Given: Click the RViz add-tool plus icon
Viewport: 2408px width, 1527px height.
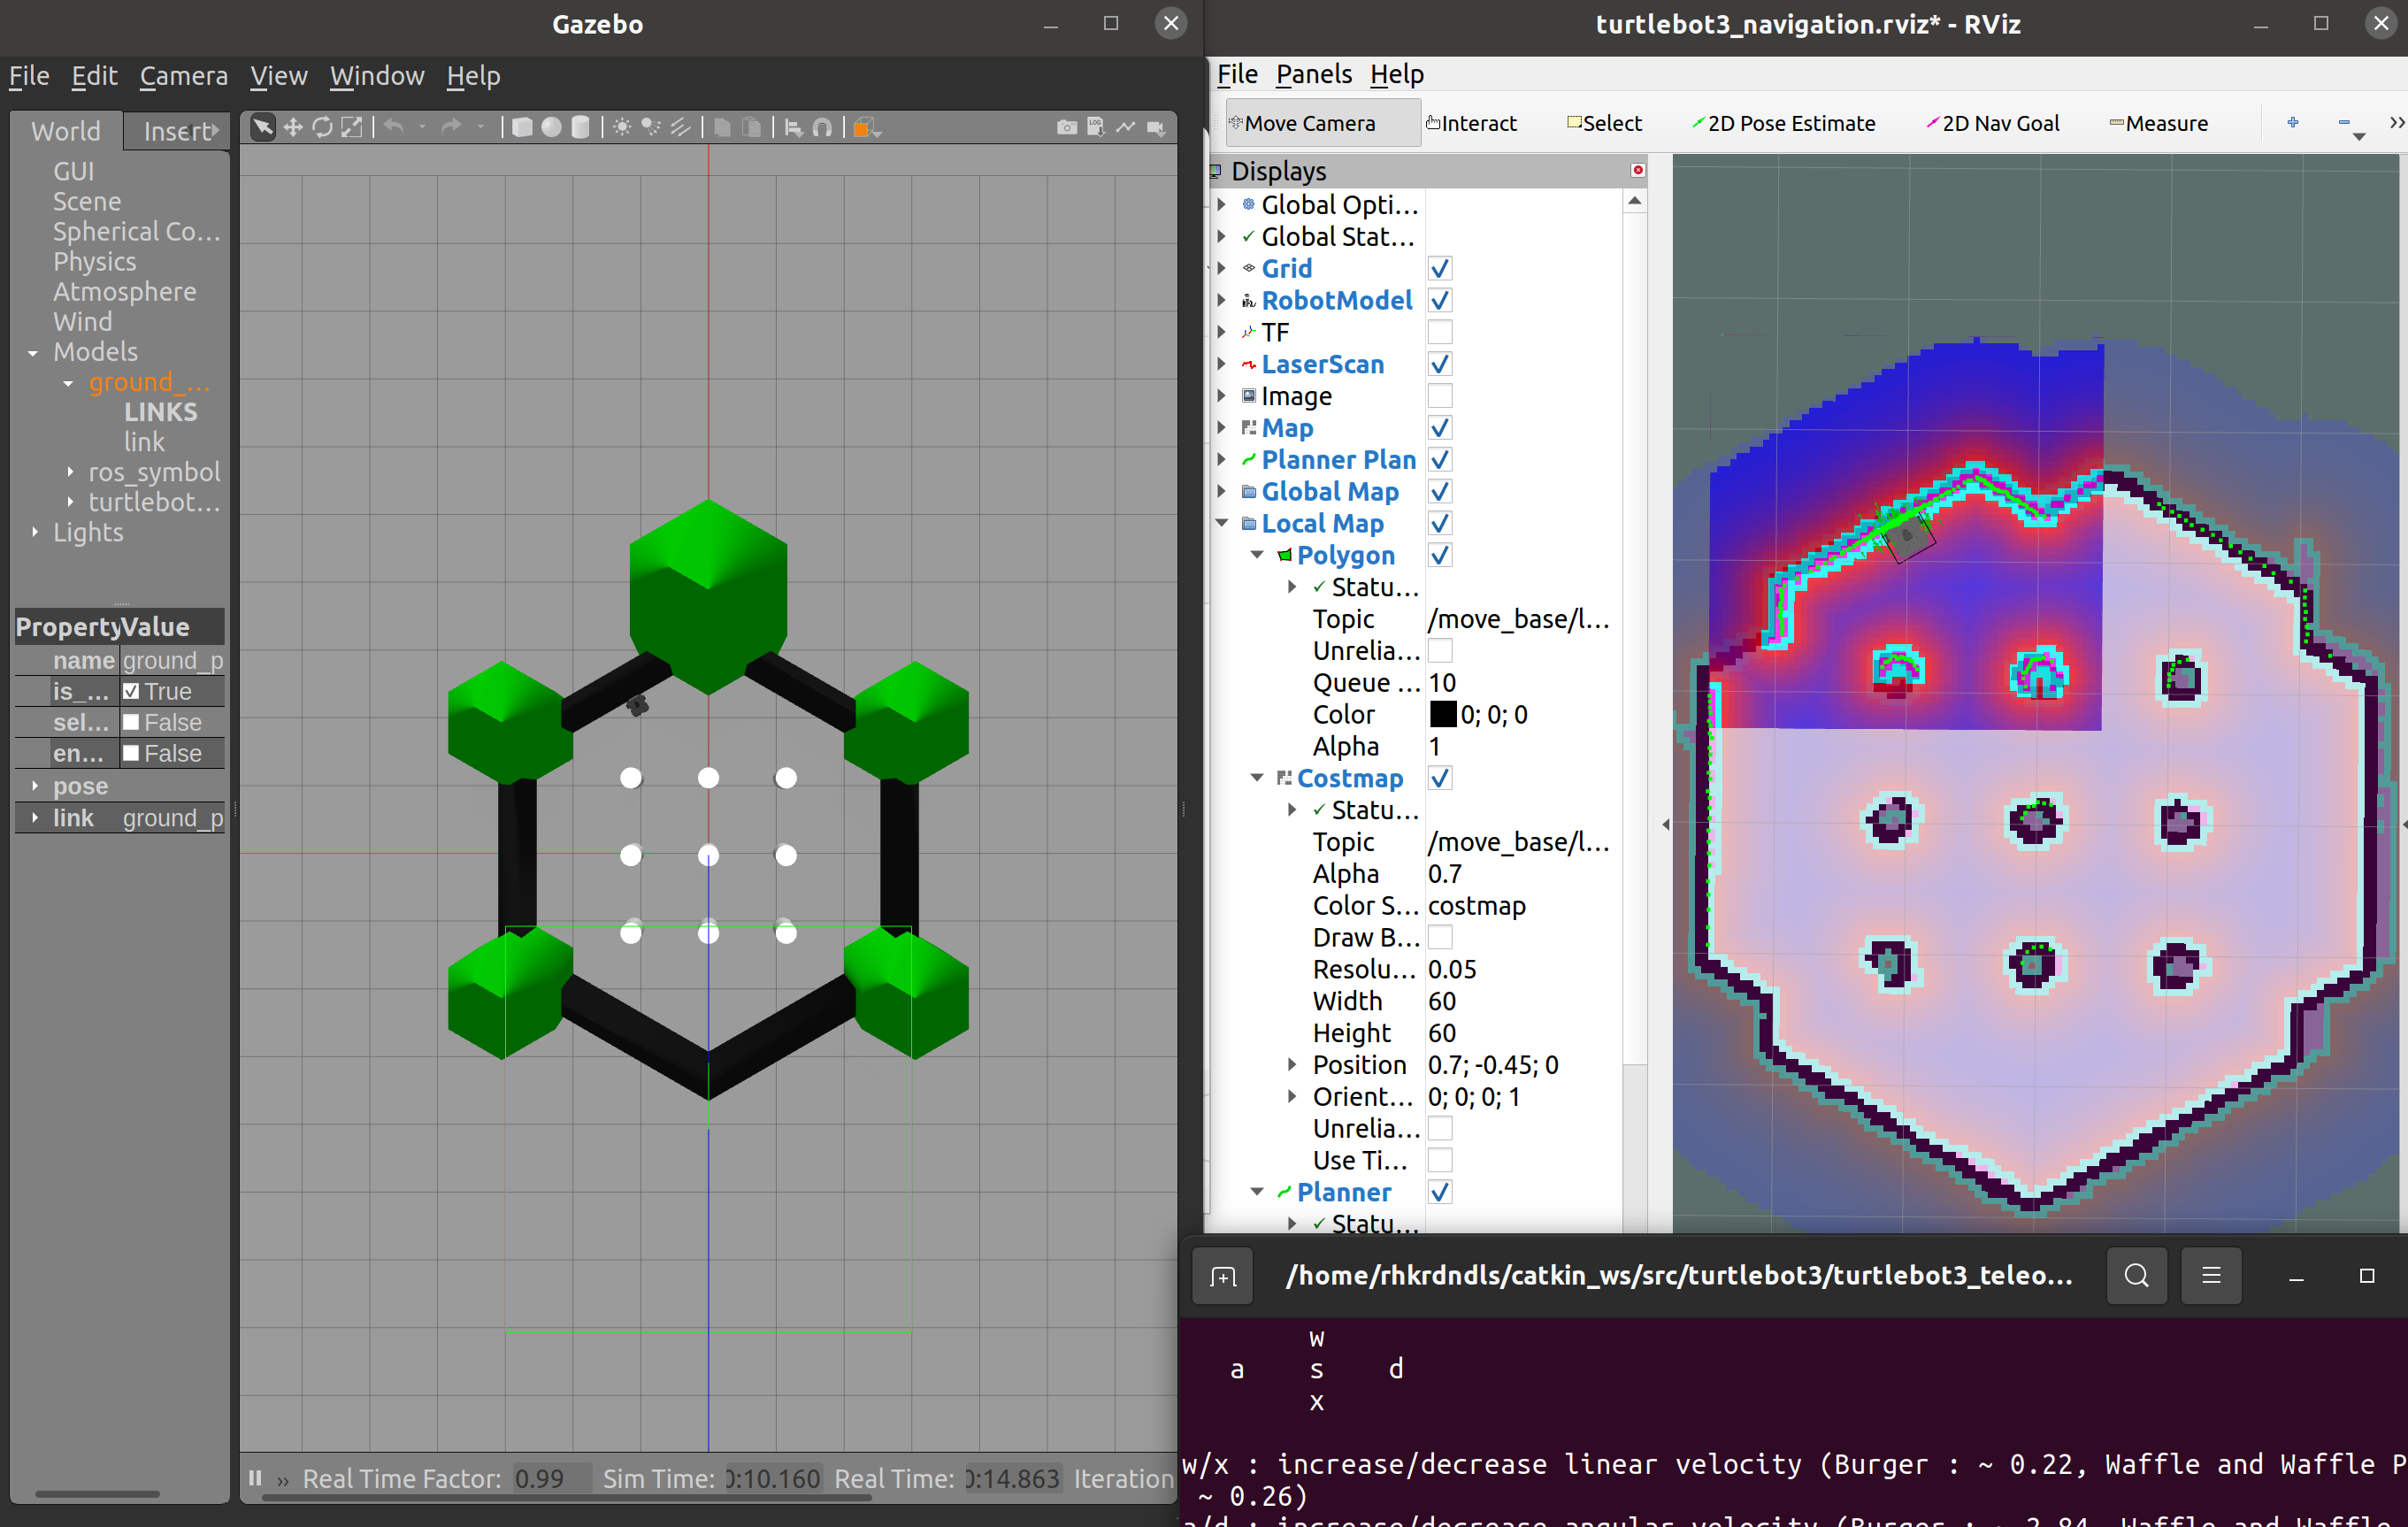Looking at the screenshot, I should pyautogui.click(x=2293, y=122).
